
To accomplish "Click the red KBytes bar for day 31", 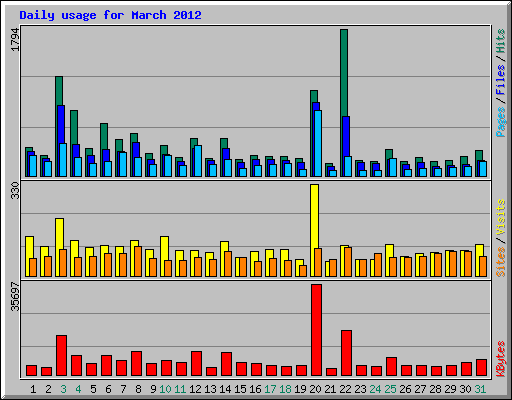I will [482, 368].
